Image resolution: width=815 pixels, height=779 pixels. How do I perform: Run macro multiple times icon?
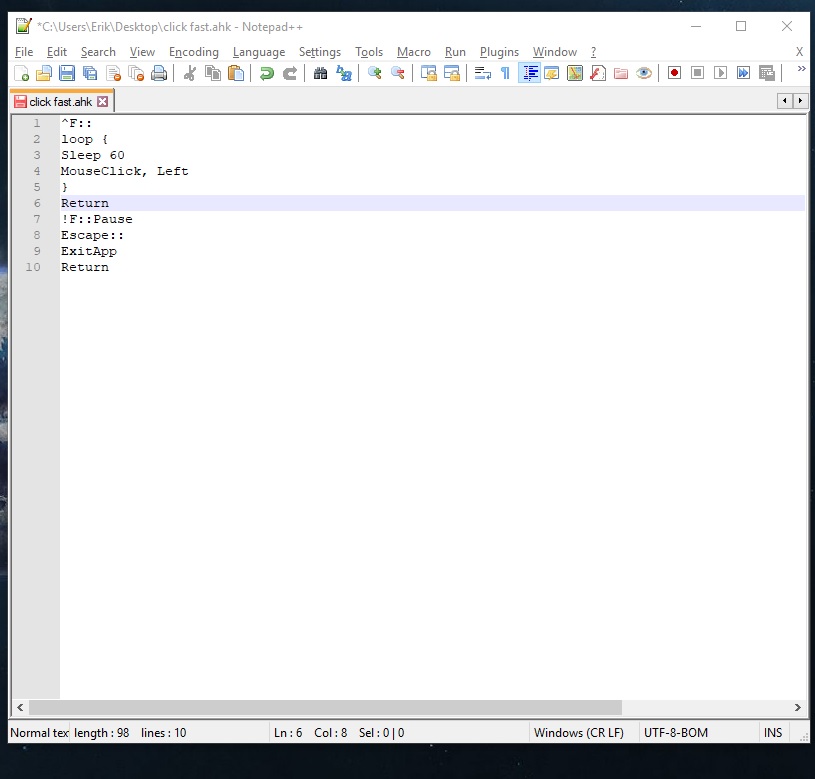tap(743, 73)
